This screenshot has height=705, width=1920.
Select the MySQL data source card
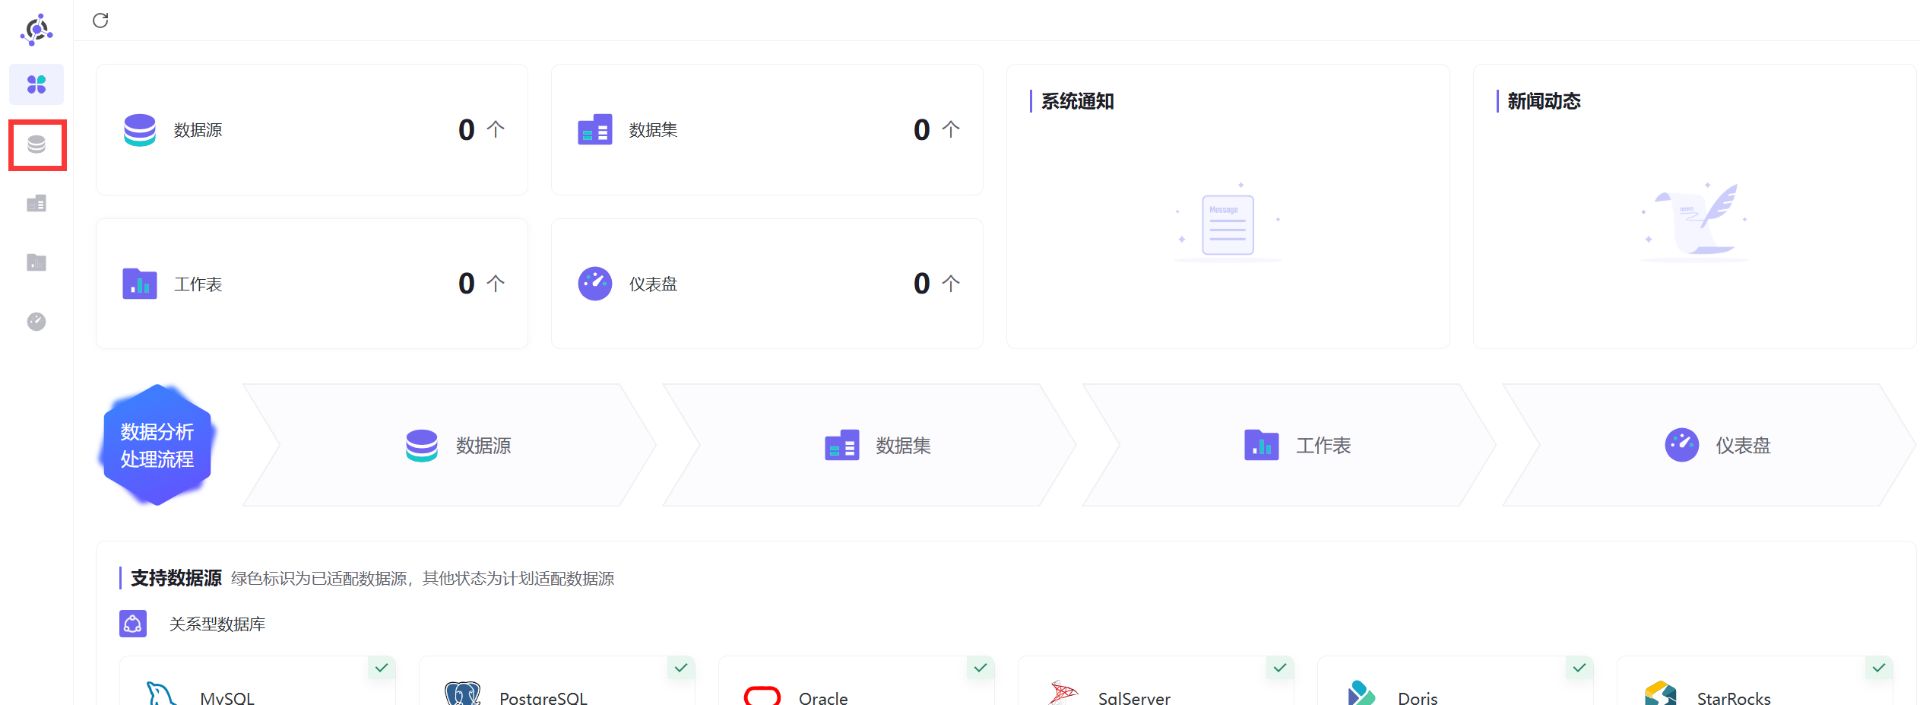point(257,682)
